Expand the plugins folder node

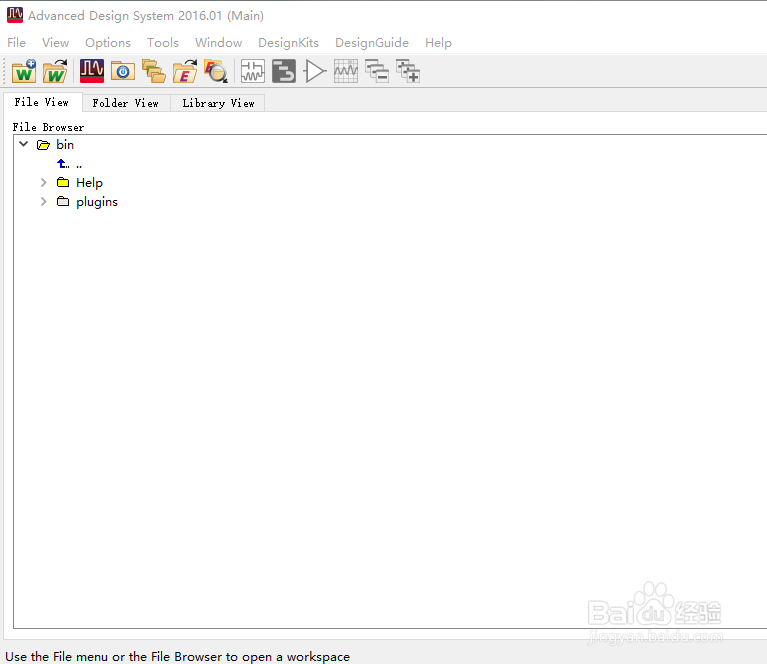[x=44, y=202]
